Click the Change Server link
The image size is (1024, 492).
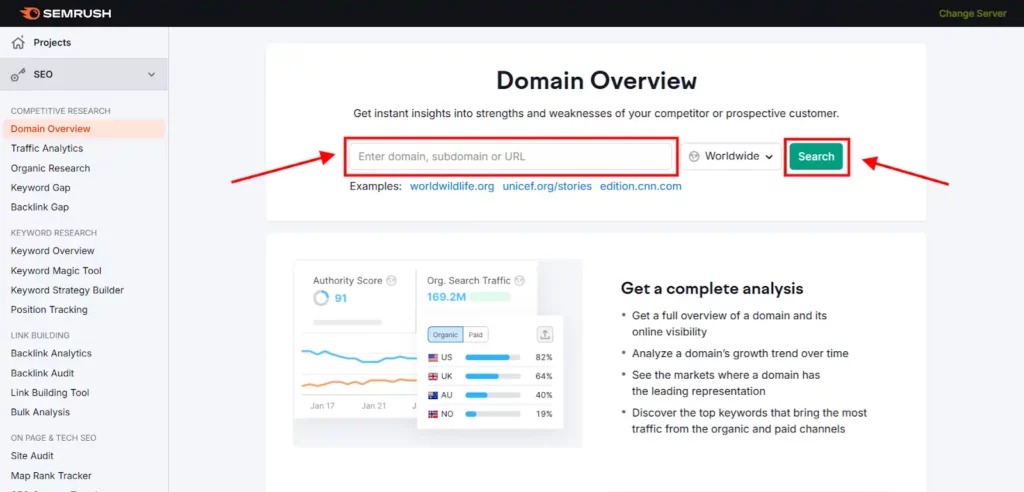tap(972, 14)
